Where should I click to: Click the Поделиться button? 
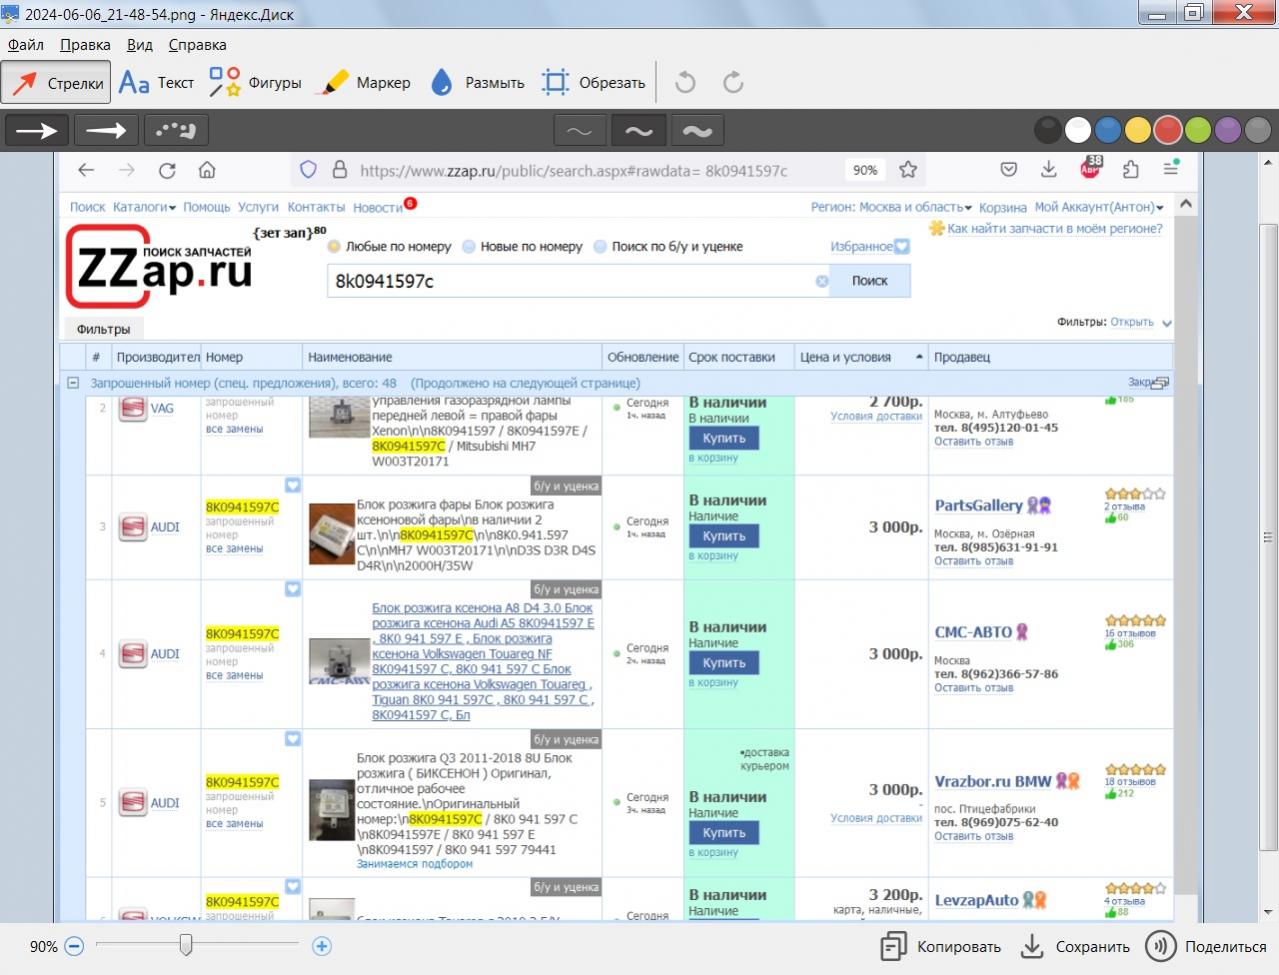1206,946
